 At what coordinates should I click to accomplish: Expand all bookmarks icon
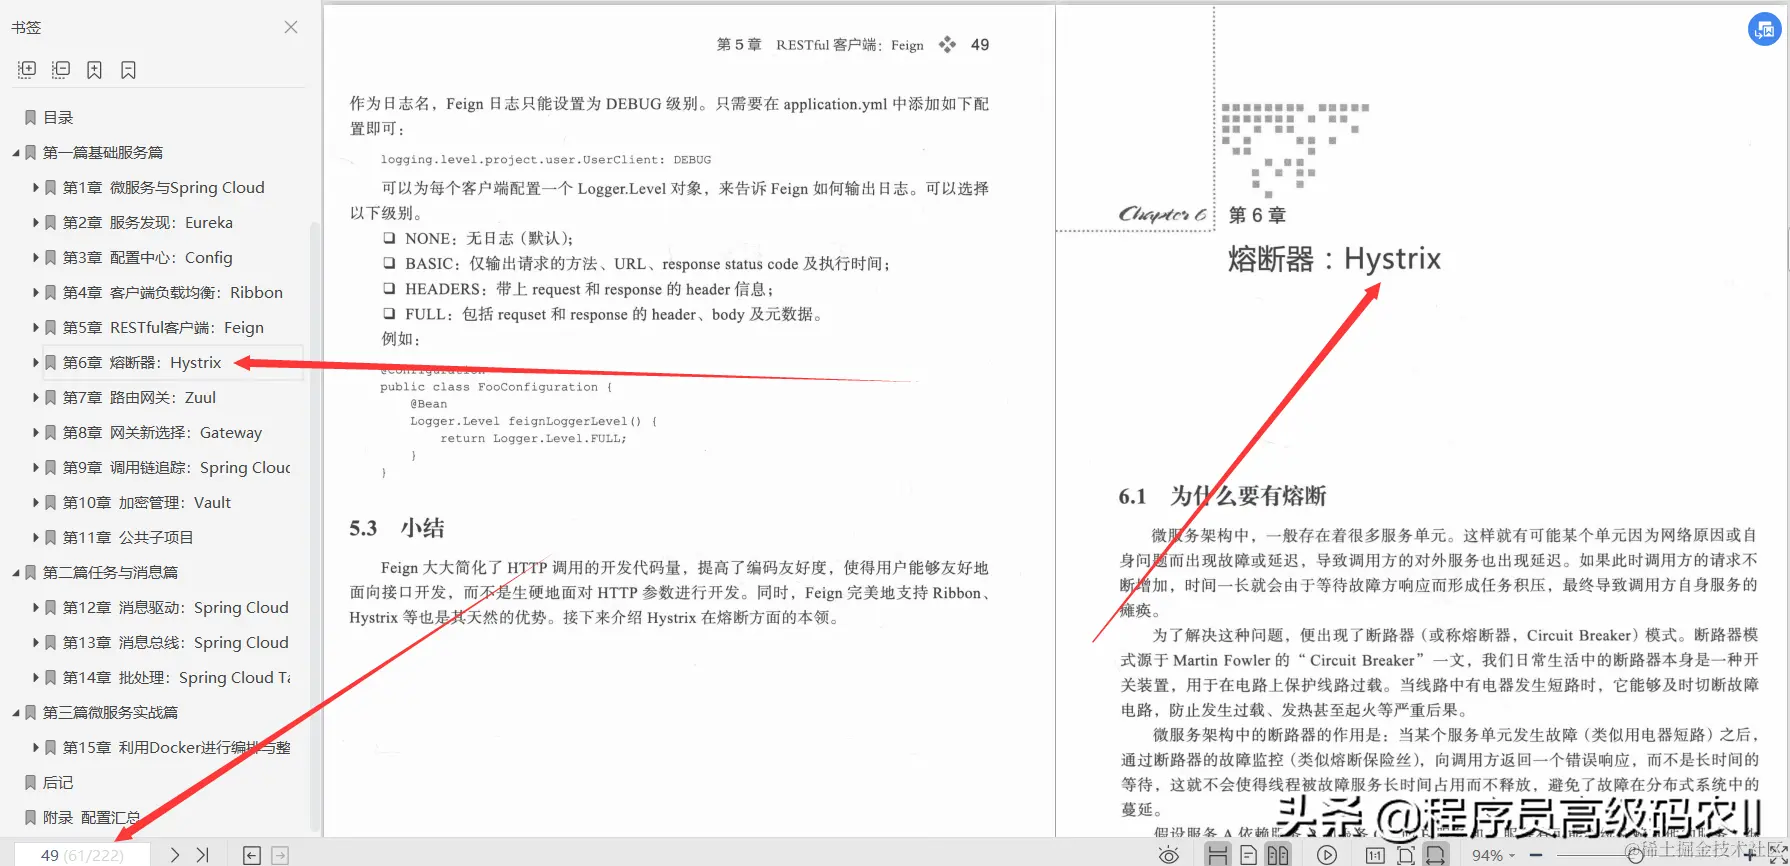[x=27, y=70]
